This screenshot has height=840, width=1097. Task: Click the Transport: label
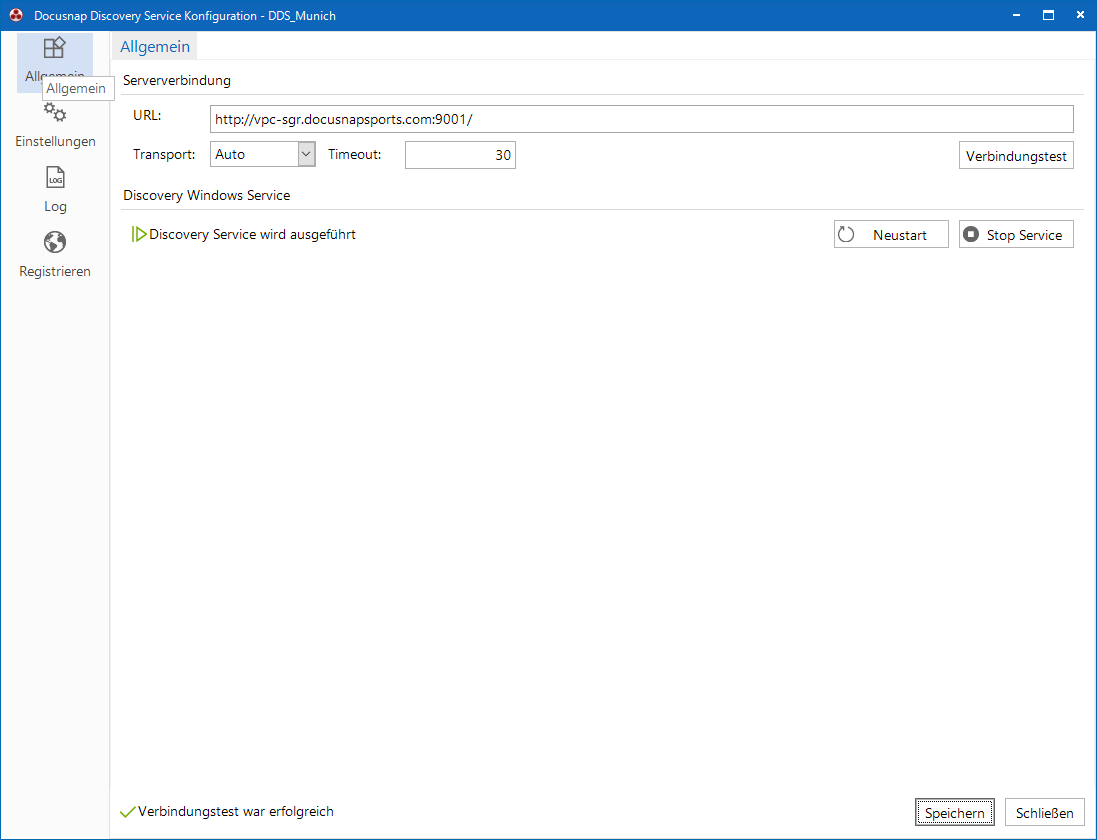(164, 155)
